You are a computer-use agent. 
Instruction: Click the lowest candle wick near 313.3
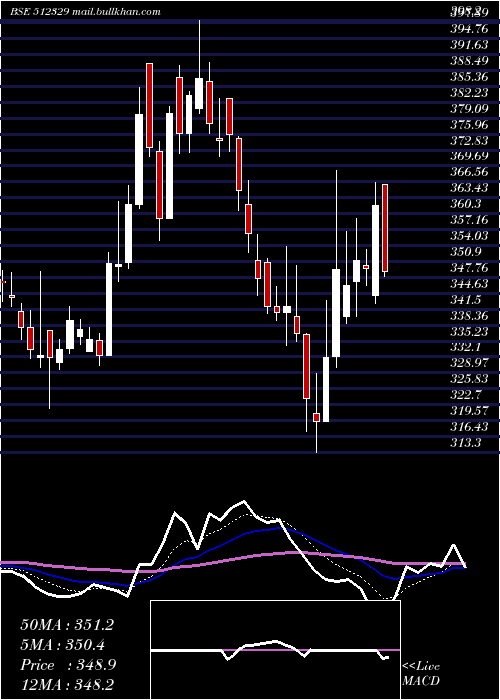(x=317, y=438)
